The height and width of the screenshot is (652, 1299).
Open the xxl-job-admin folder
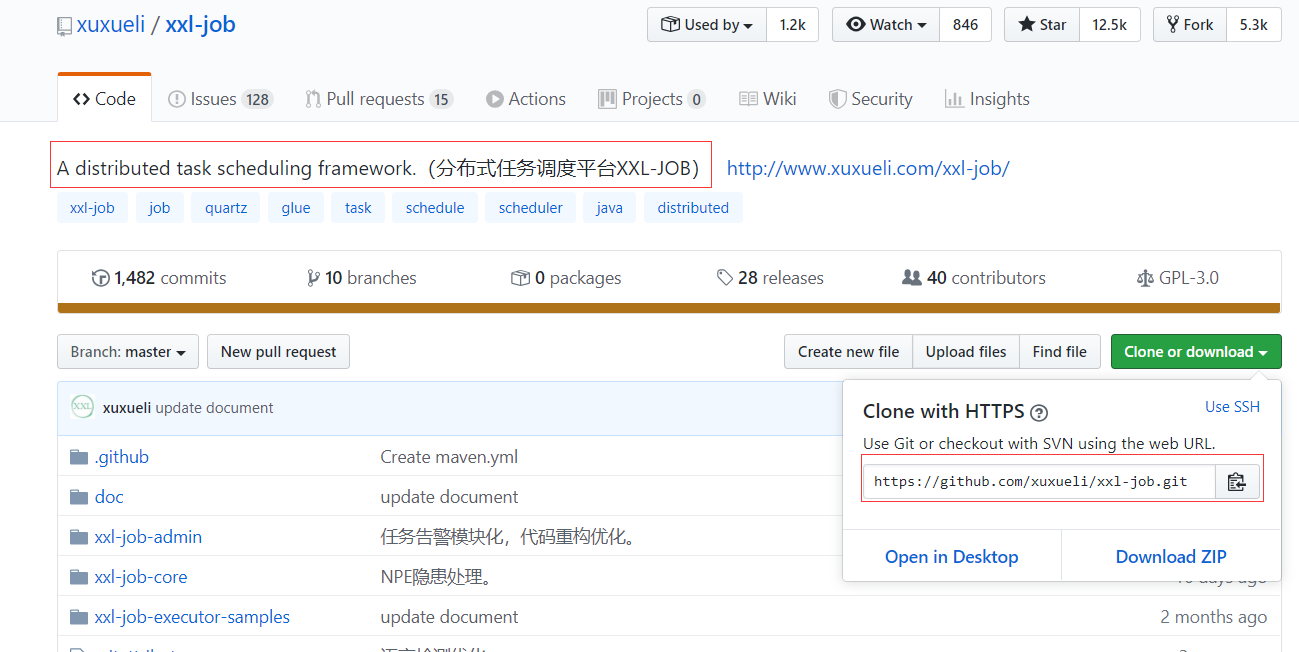pos(148,537)
